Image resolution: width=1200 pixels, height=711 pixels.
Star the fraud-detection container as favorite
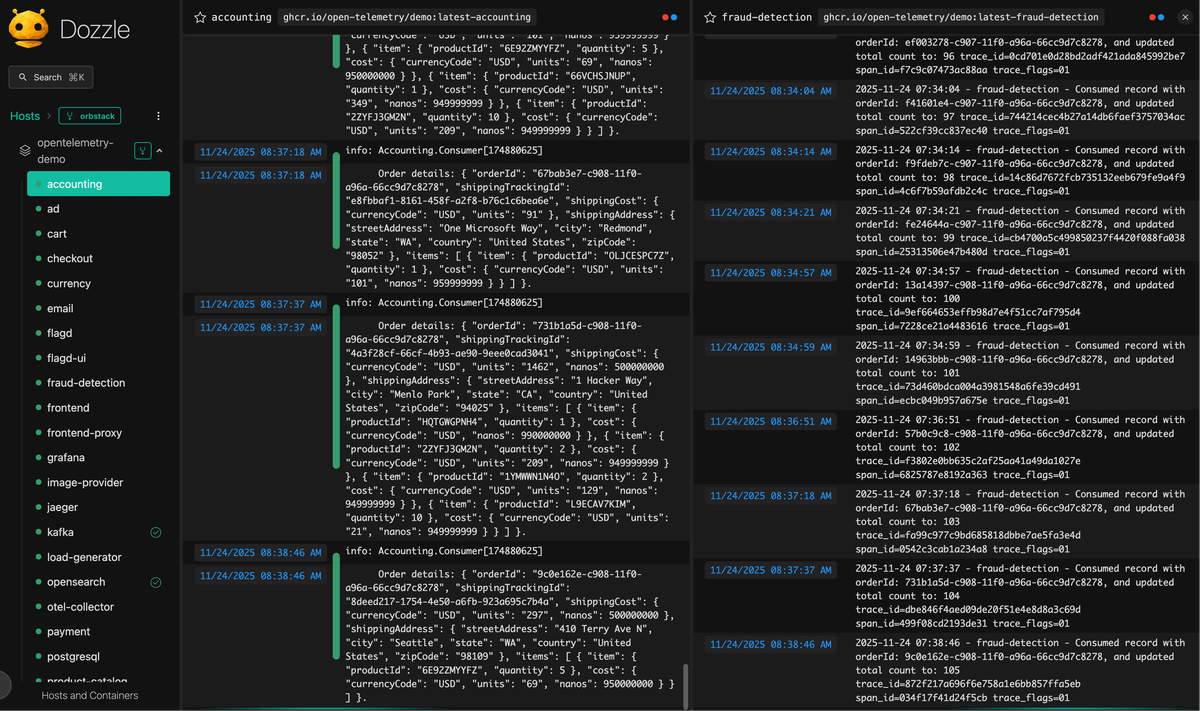click(x=710, y=17)
